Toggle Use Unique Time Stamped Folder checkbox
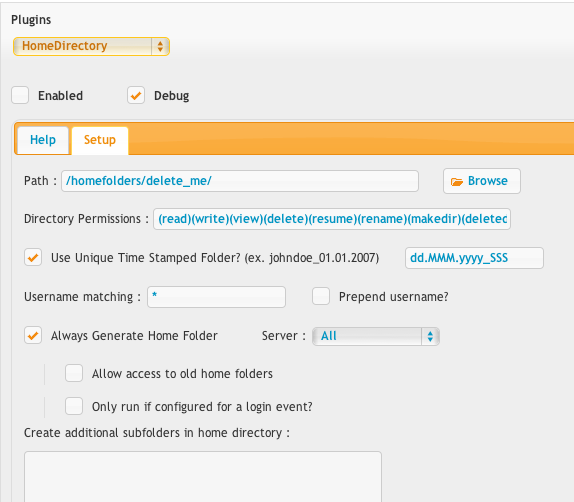The width and height of the screenshot is (574, 502). [33, 258]
